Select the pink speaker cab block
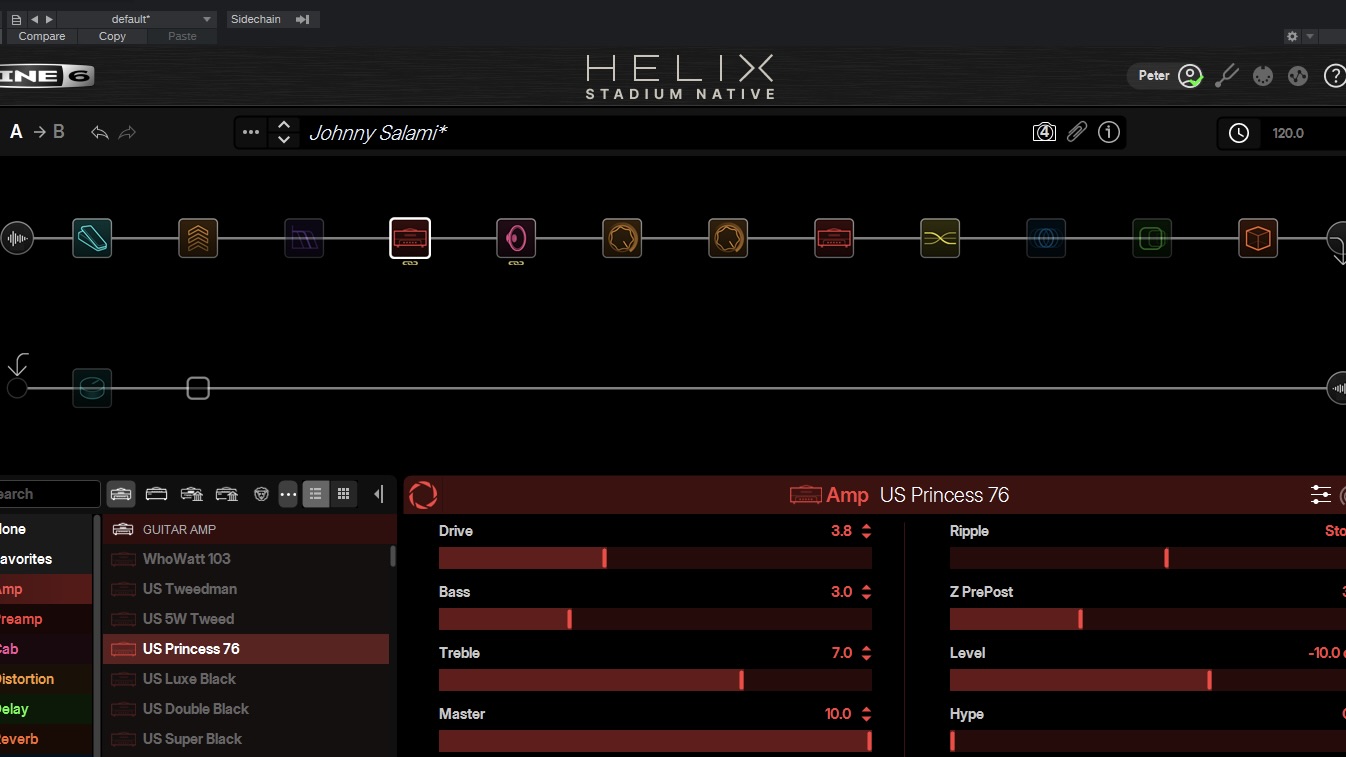This screenshot has height=757, width=1346. tap(516, 238)
